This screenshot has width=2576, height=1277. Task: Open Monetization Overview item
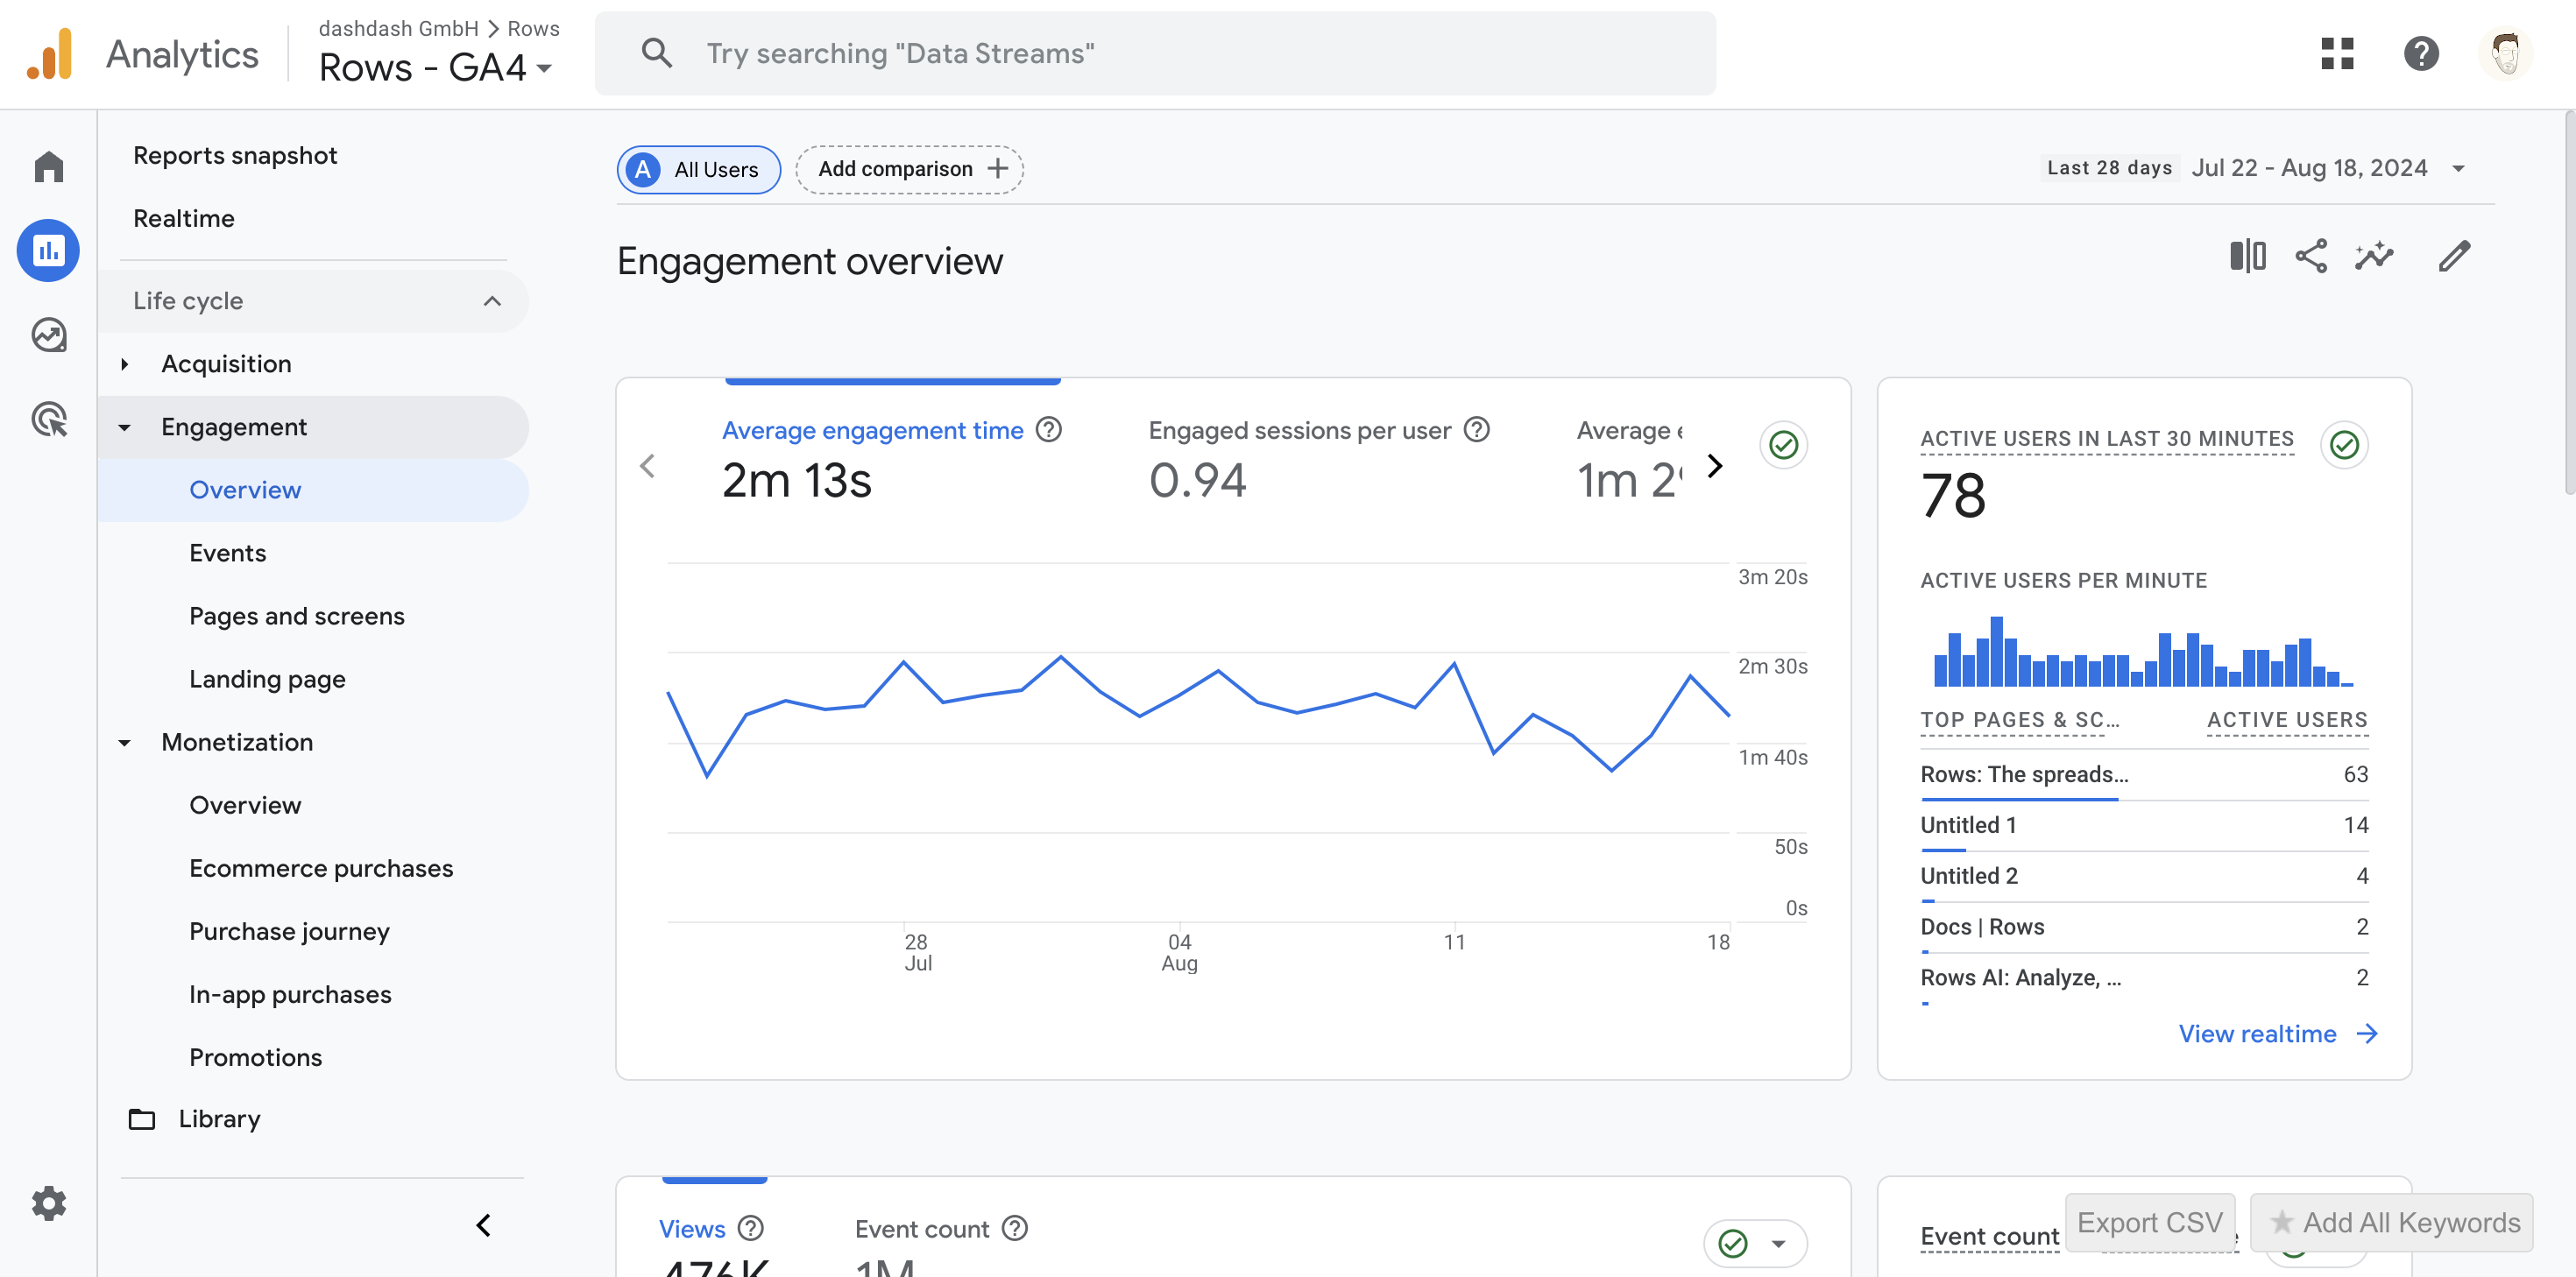245,805
